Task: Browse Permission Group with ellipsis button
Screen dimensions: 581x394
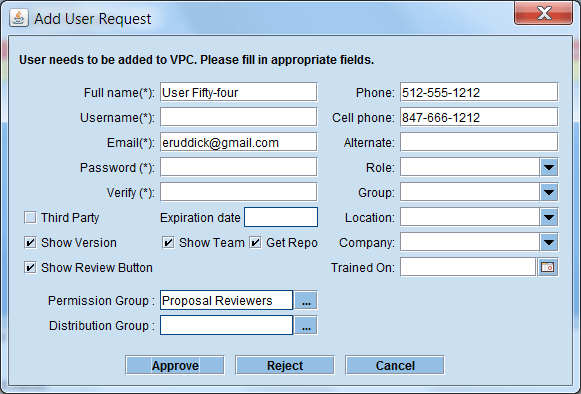Action: pos(306,300)
